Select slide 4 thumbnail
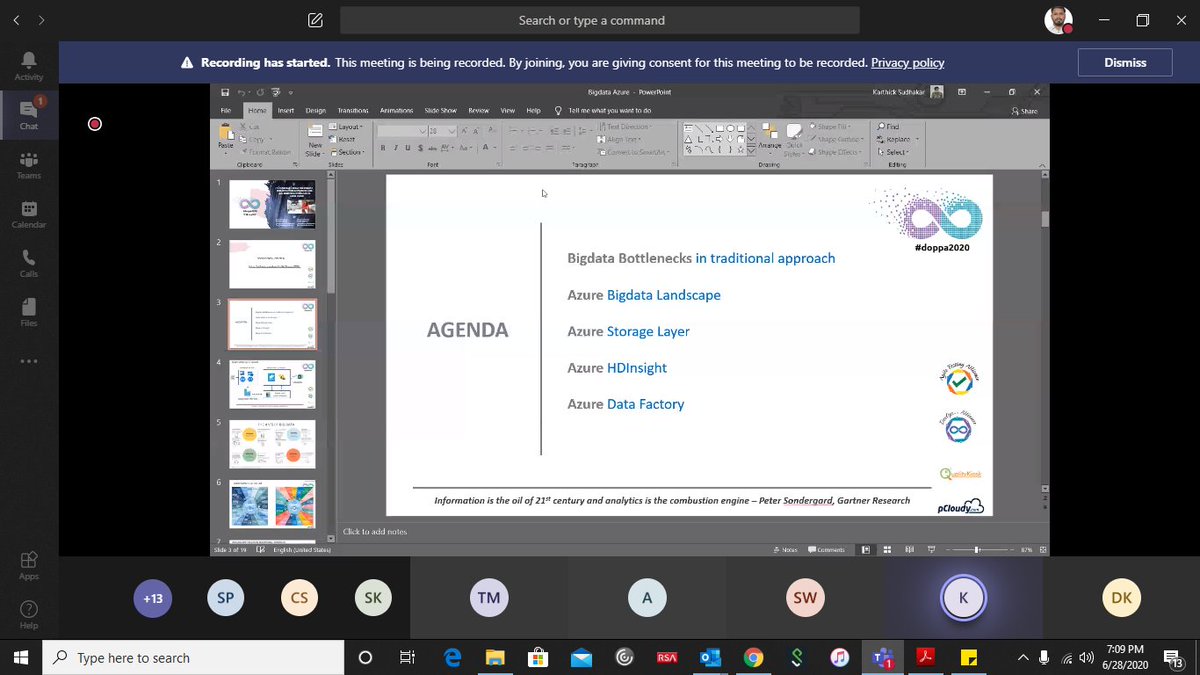The height and width of the screenshot is (675, 1200). (x=272, y=384)
